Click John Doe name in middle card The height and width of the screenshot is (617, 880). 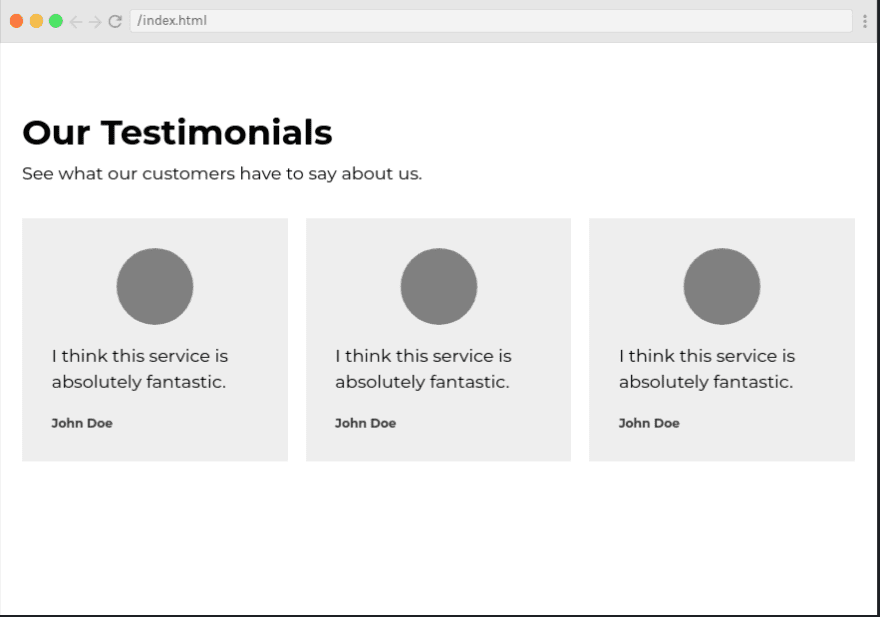(x=365, y=423)
